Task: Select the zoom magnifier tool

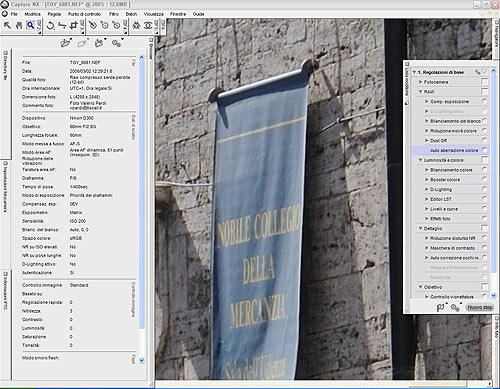Action: tap(30, 25)
